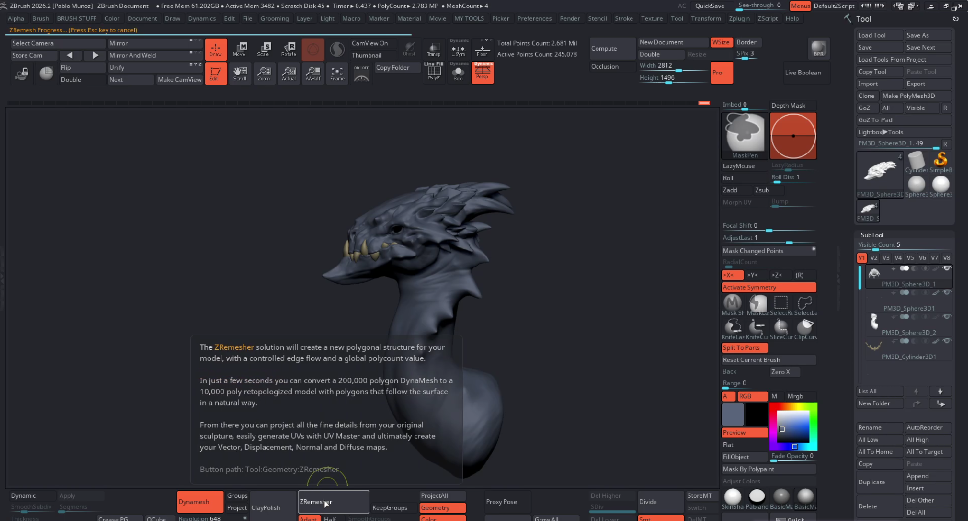968x521 pixels.
Task: Adjust the document Width slider
Action: click(673, 66)
